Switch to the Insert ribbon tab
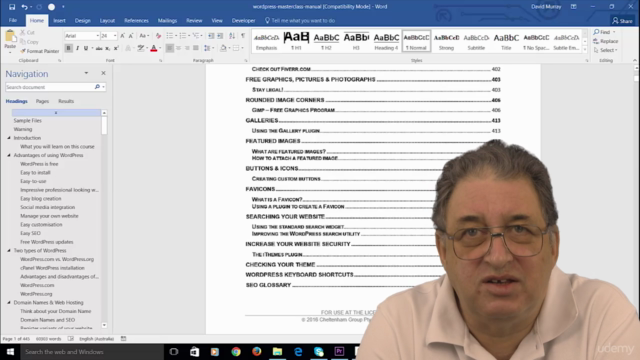Screen dimensions: 640x360 59,20
